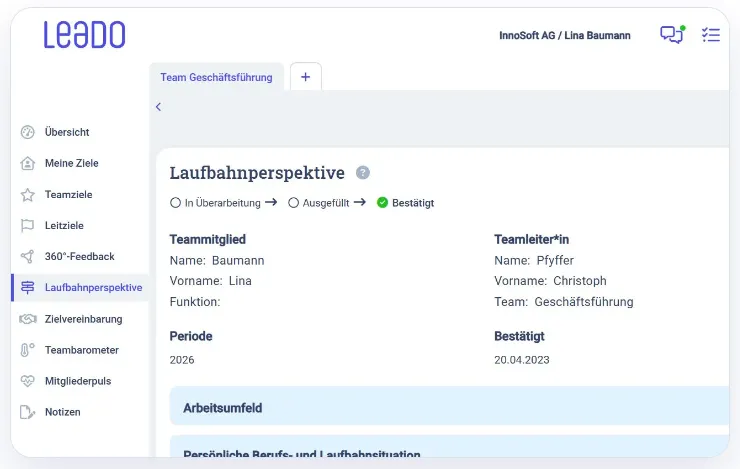
Task: Go back using the left chevron
Action: coord(159,107)
